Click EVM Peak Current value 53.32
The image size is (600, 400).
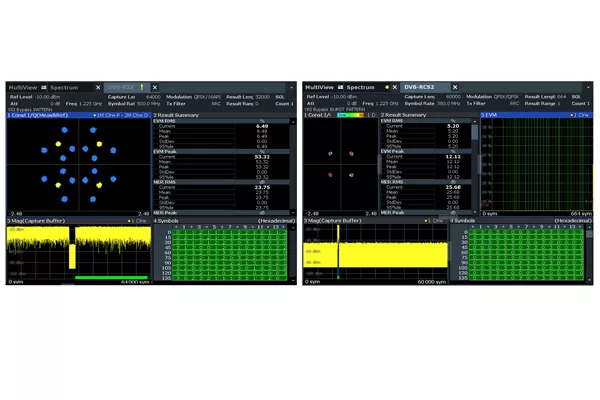coord(262,157)
